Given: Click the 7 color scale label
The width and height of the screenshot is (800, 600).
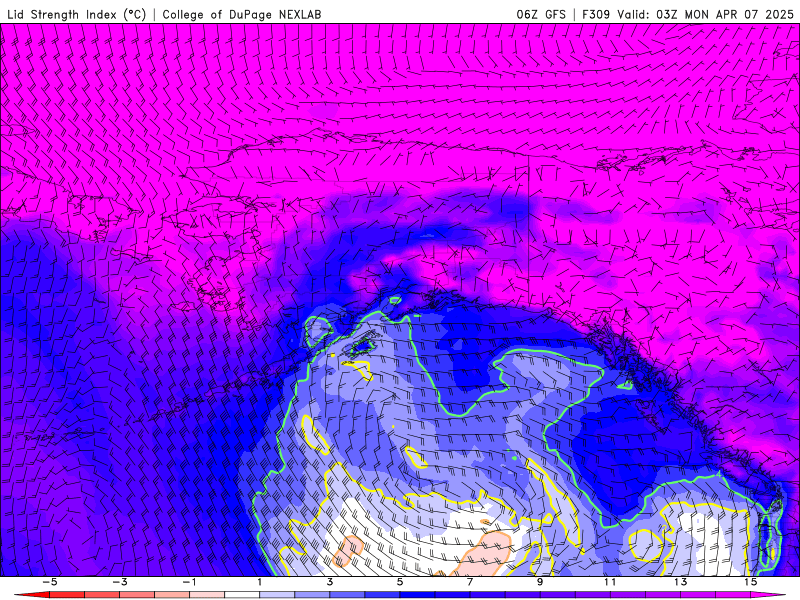Looking at the screenshot, I should pos(470,582).
